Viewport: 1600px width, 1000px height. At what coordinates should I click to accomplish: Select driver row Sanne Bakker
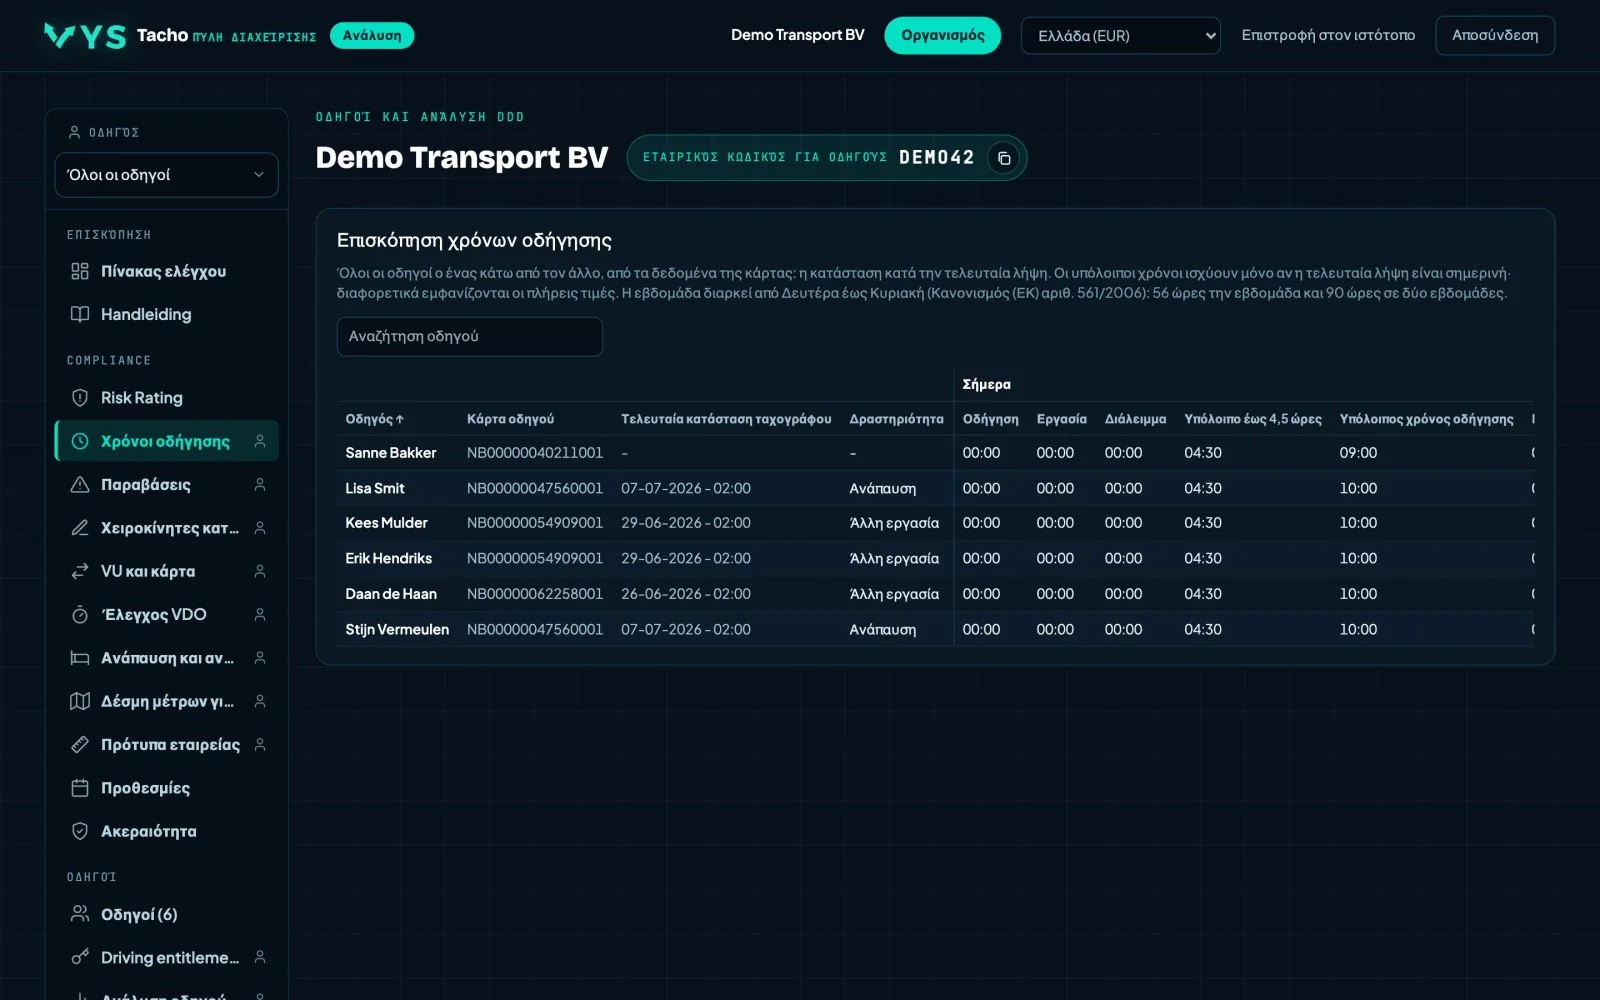click(x=934, y=453)
